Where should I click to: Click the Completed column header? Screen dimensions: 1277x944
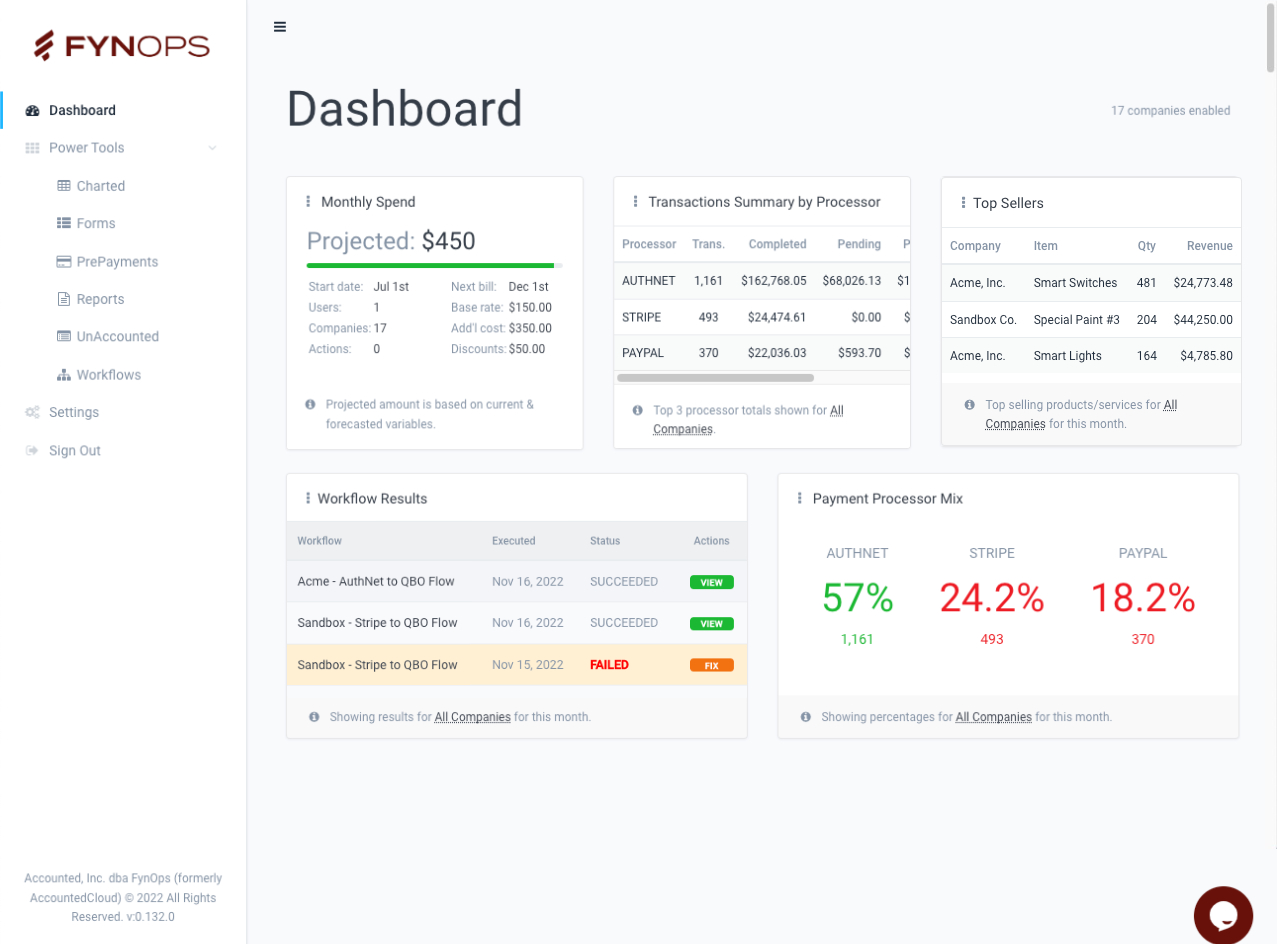pos(777,244)
